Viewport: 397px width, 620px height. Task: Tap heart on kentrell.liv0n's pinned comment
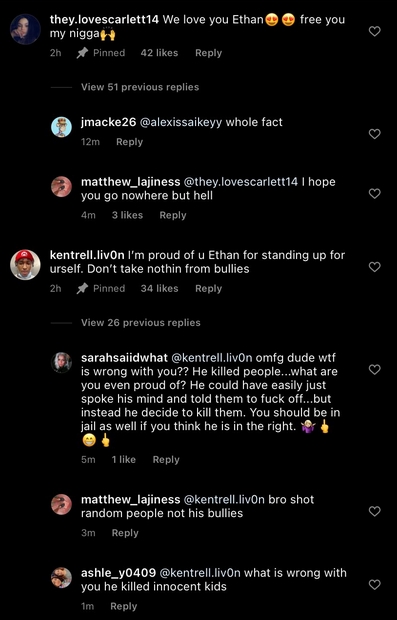click(x=374, y=267)
